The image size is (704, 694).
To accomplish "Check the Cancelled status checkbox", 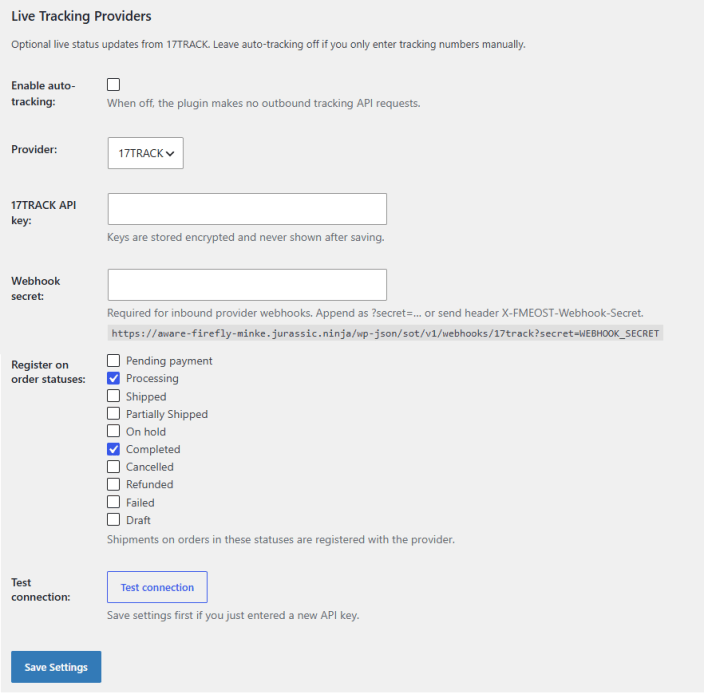I will click(x=114, y=466).
